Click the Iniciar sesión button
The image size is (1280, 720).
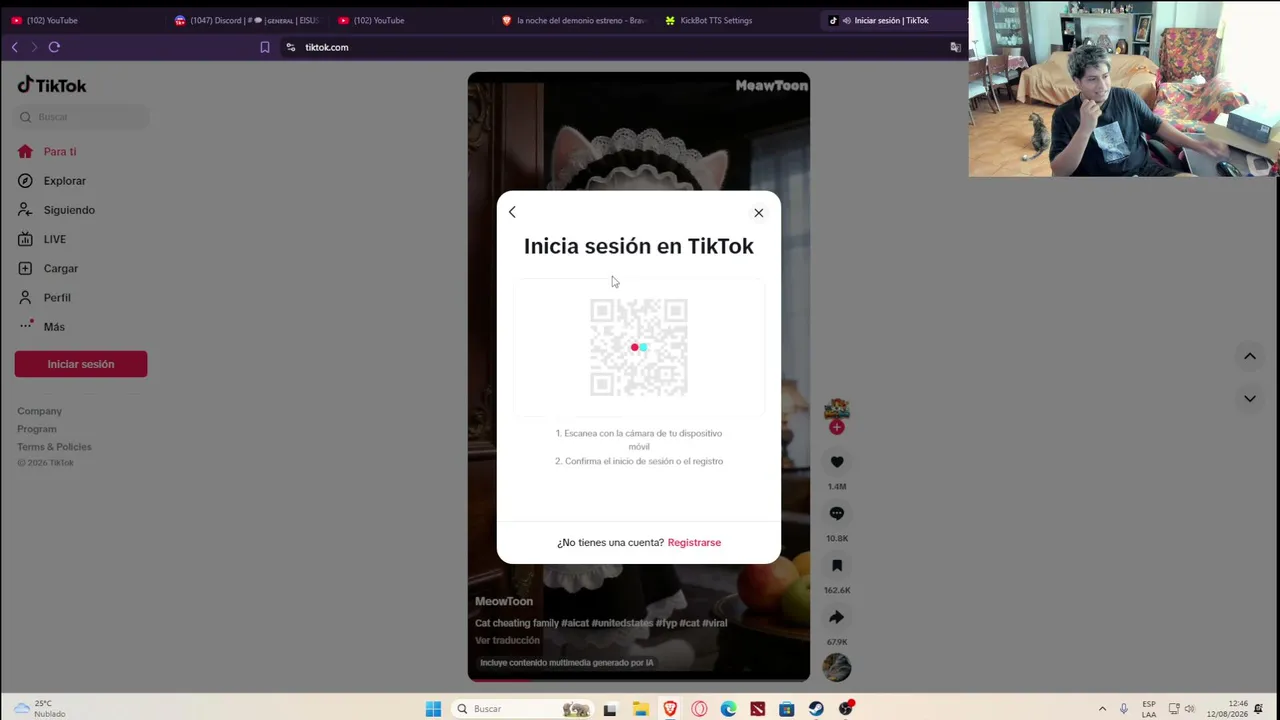[x=81, y=364]
